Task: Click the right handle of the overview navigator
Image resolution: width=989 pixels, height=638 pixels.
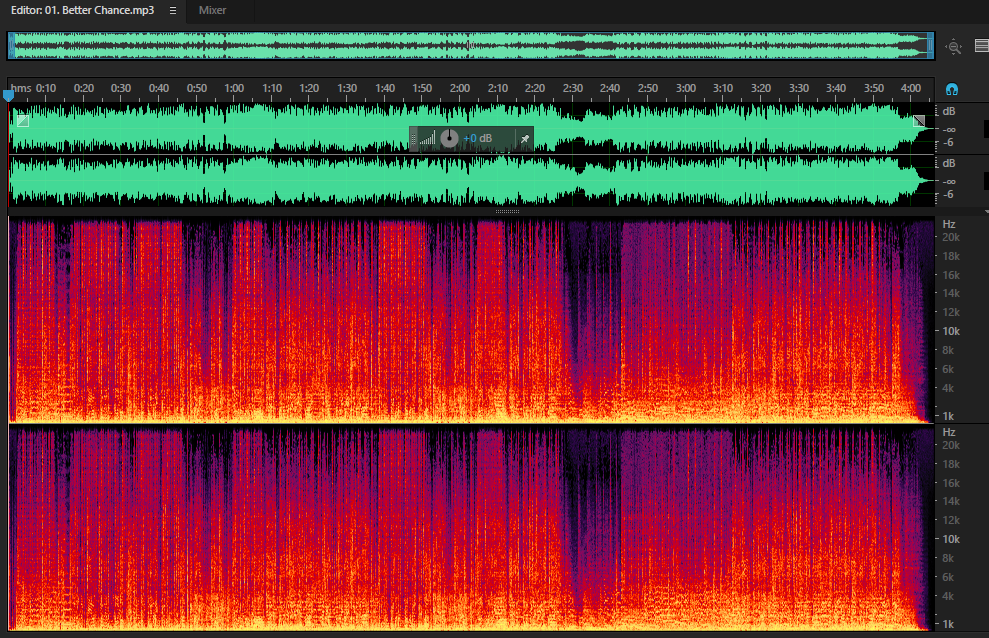Action: (x=930, y=45)
